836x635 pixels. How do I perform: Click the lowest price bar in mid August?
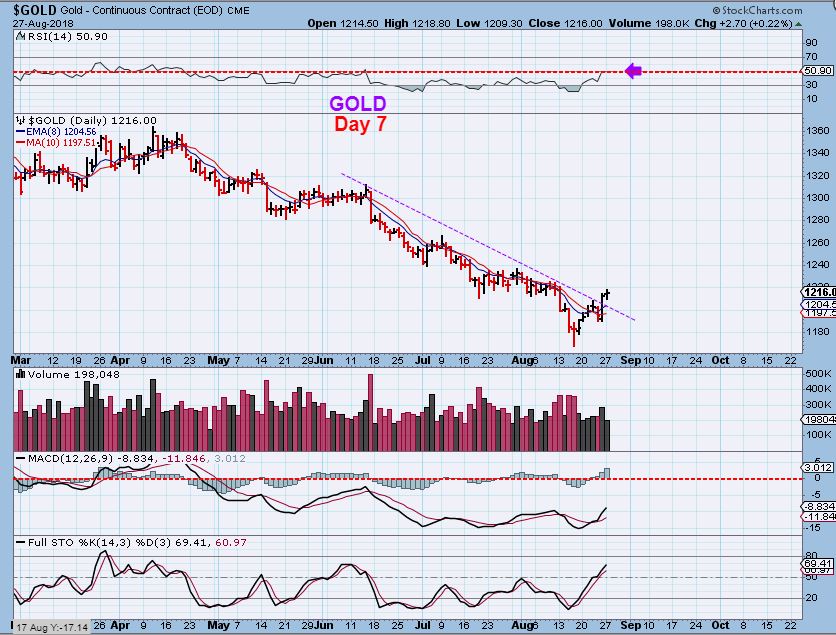(574, 334)
